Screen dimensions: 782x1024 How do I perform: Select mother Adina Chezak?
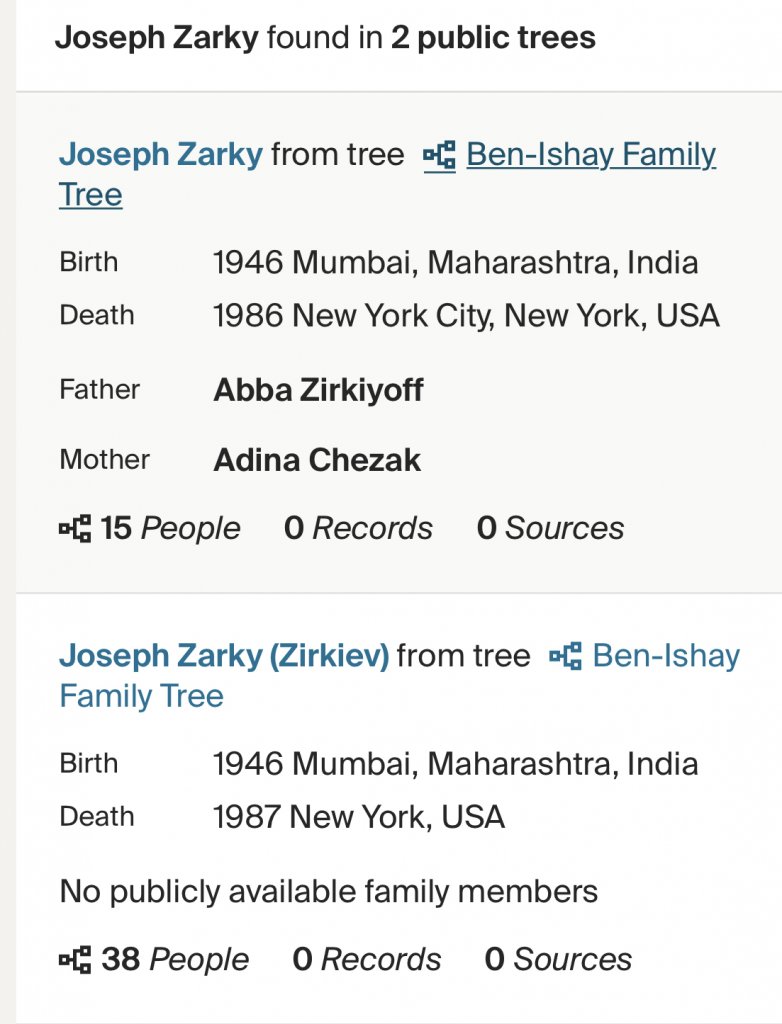point(317,460)
